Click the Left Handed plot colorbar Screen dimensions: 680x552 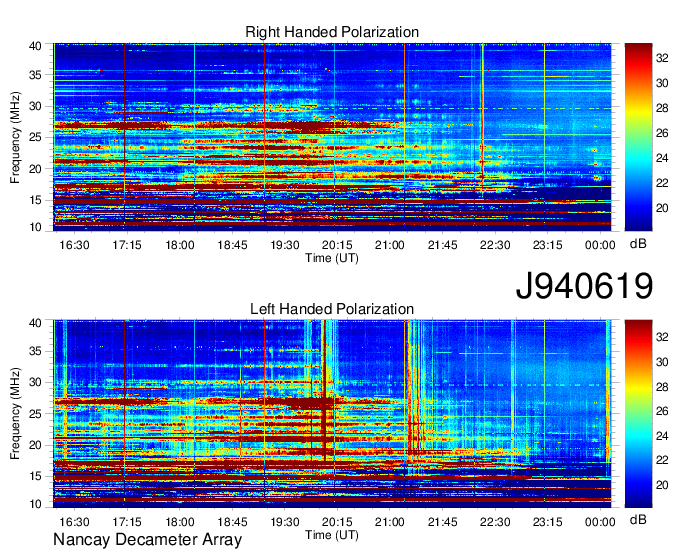pyautogui.click(x=638, y=414)
